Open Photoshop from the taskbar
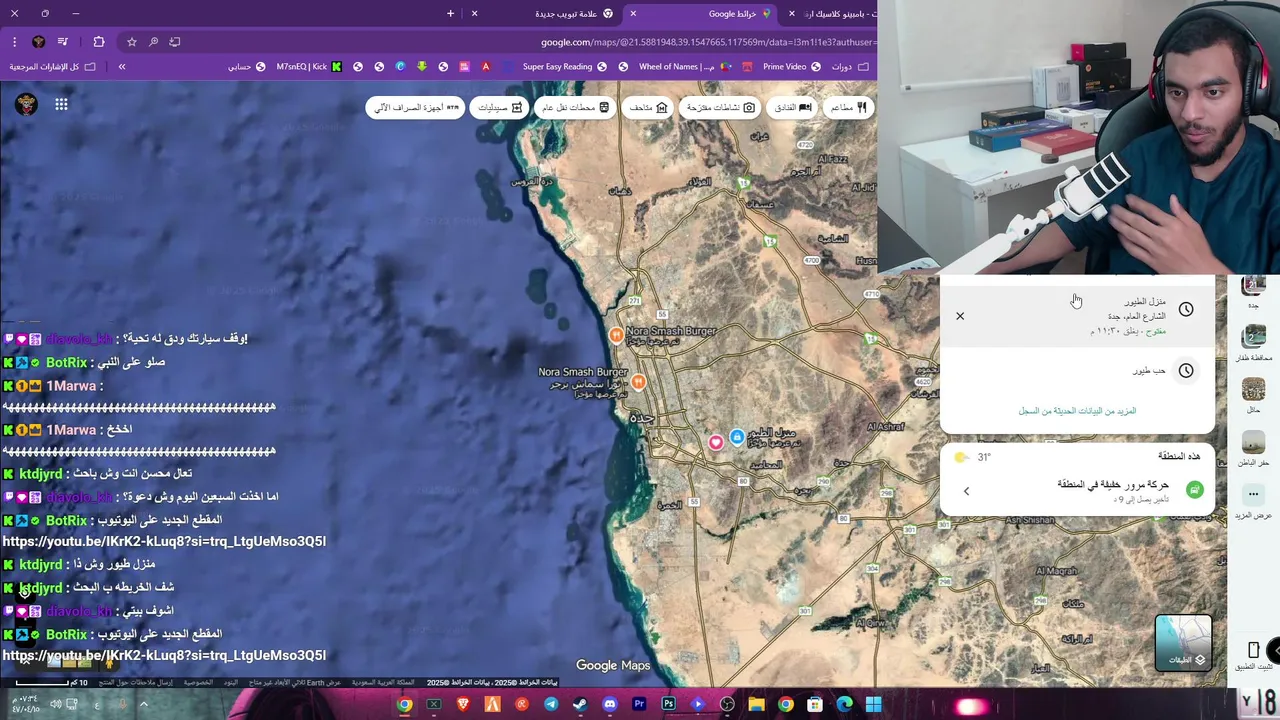 click(x=669, y=704)
